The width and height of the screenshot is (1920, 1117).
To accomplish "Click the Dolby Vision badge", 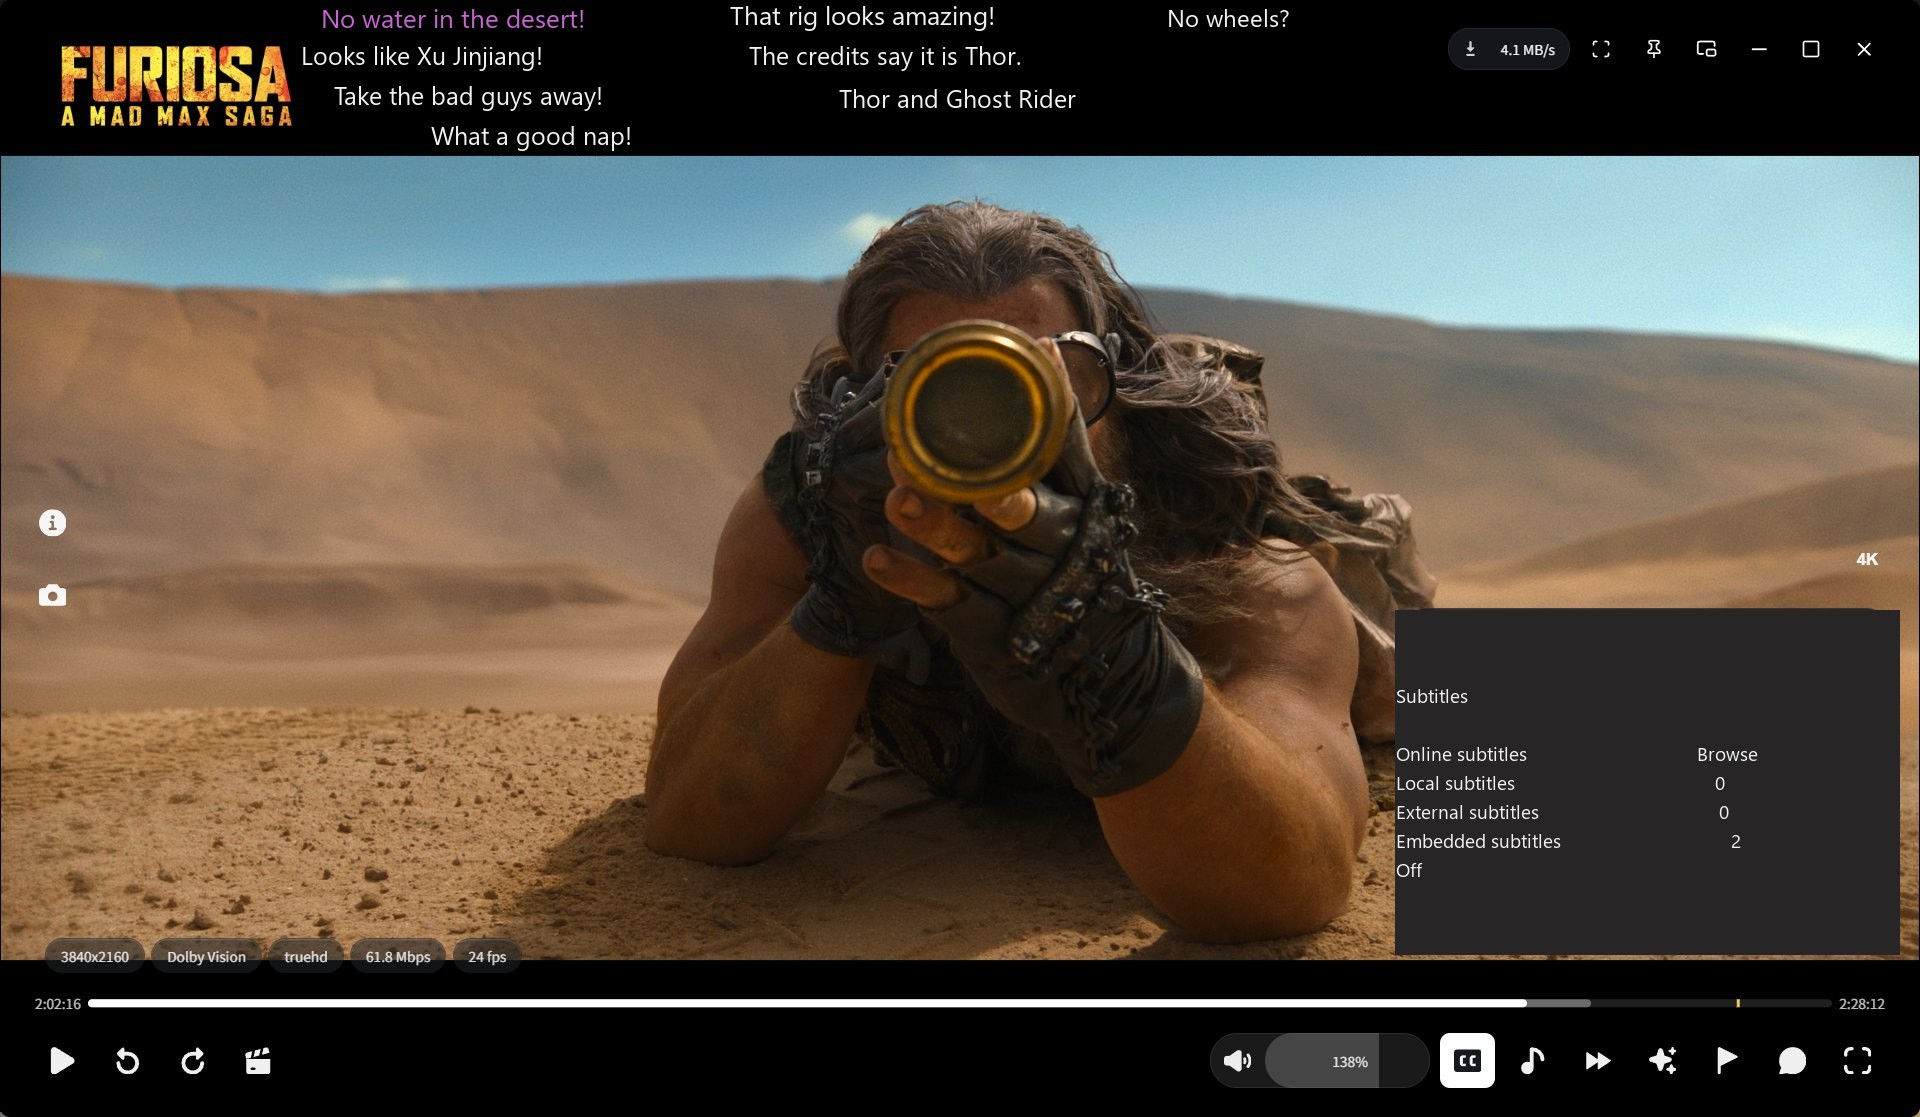I will [206, 957].
